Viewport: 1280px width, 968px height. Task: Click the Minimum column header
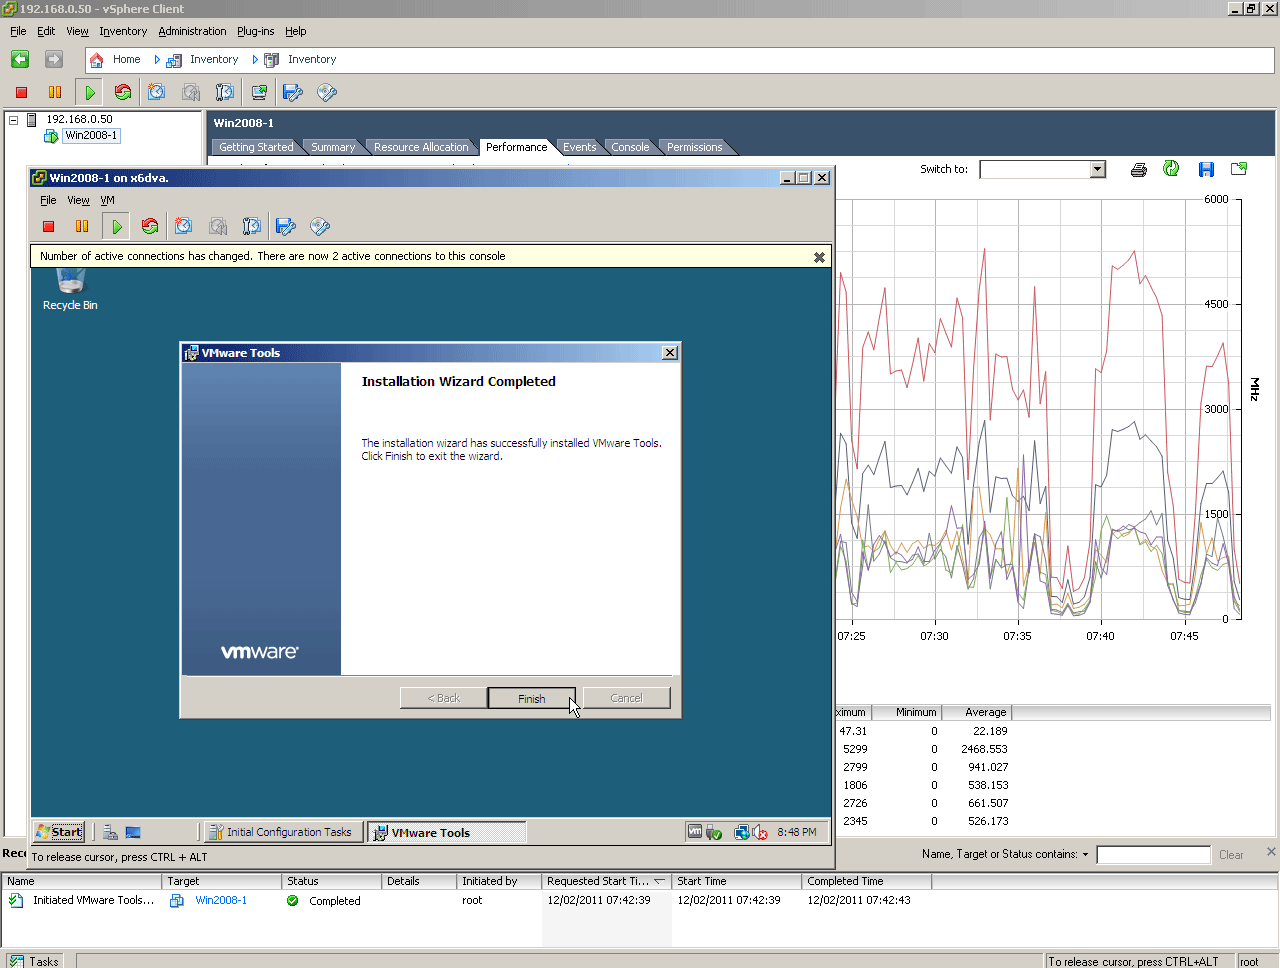click(x=907, y=712)
